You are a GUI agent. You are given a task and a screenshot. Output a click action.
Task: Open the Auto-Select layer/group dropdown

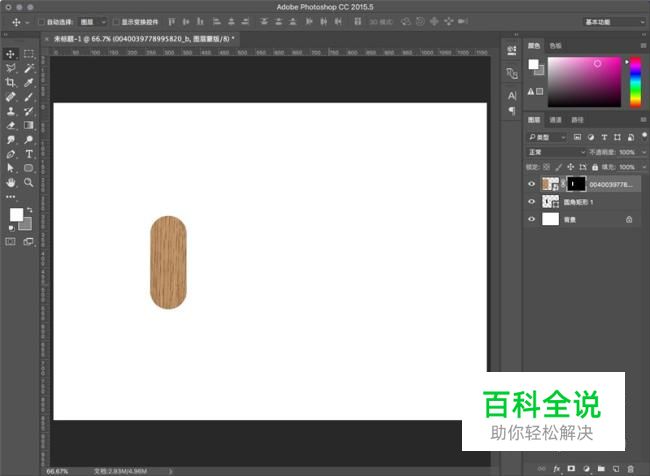coord(93,22)
